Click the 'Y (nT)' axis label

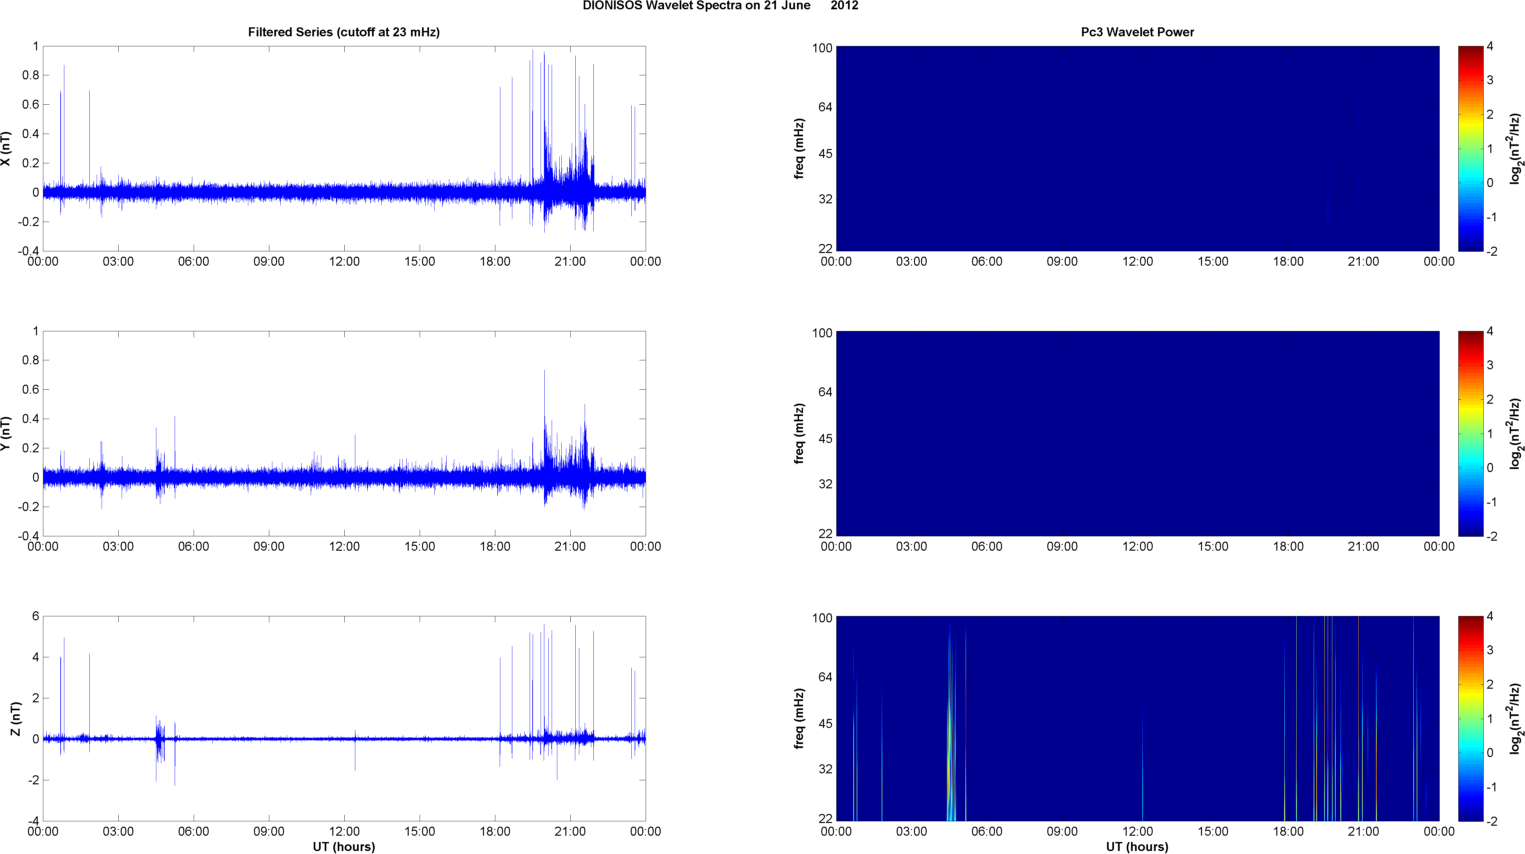6,434
